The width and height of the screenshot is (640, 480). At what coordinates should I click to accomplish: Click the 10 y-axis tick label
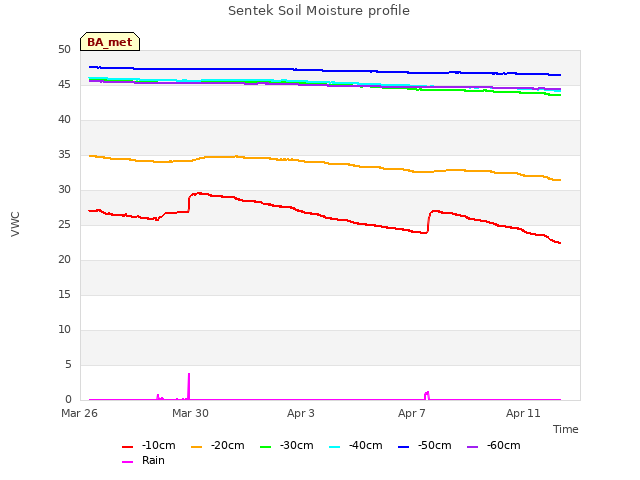64,329
